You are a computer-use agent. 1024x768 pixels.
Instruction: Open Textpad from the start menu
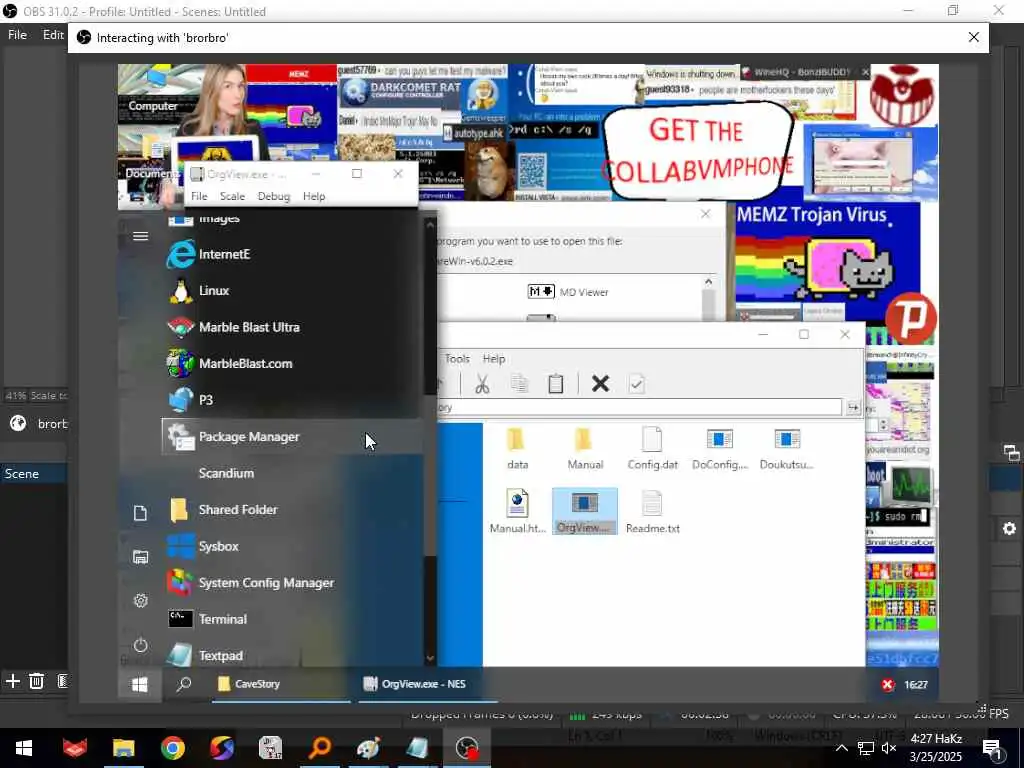[x=293, y=654]
